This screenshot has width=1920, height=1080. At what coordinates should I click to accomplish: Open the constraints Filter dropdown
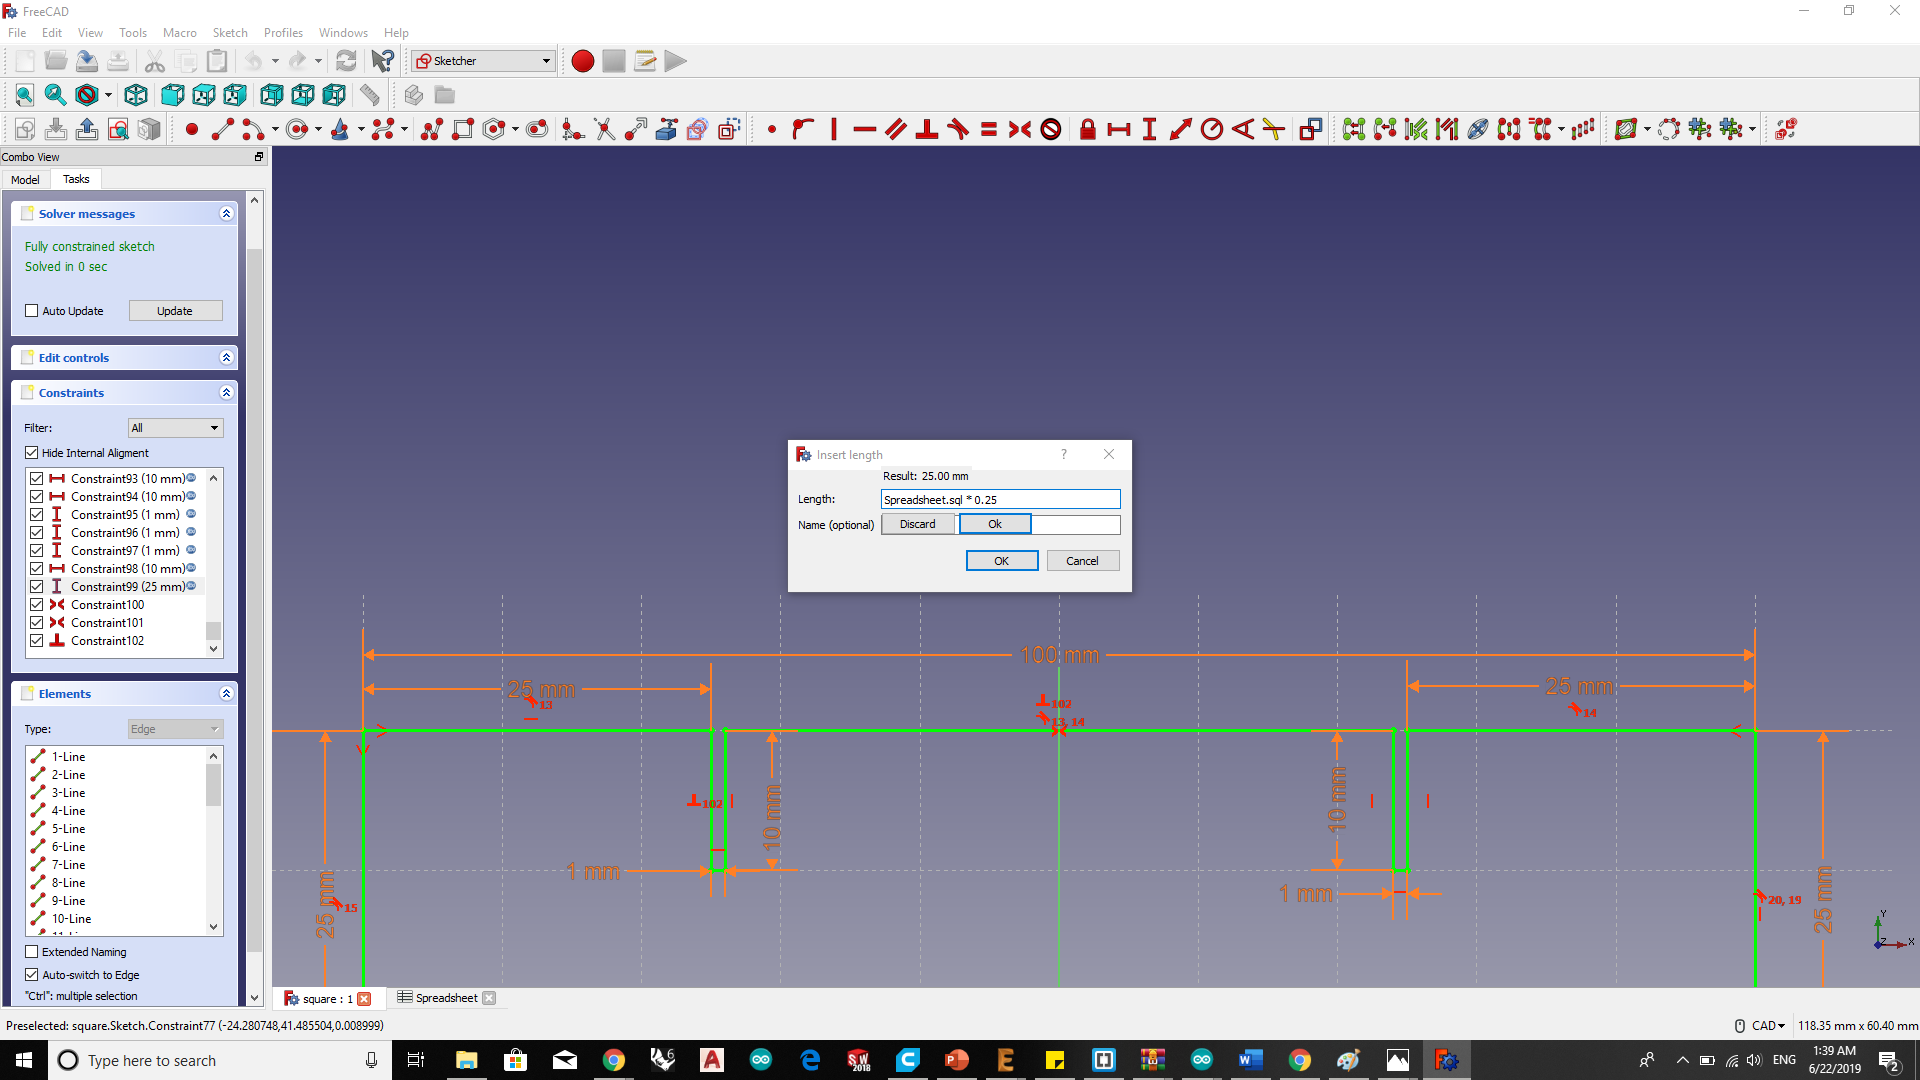click(x=175, y=428)
